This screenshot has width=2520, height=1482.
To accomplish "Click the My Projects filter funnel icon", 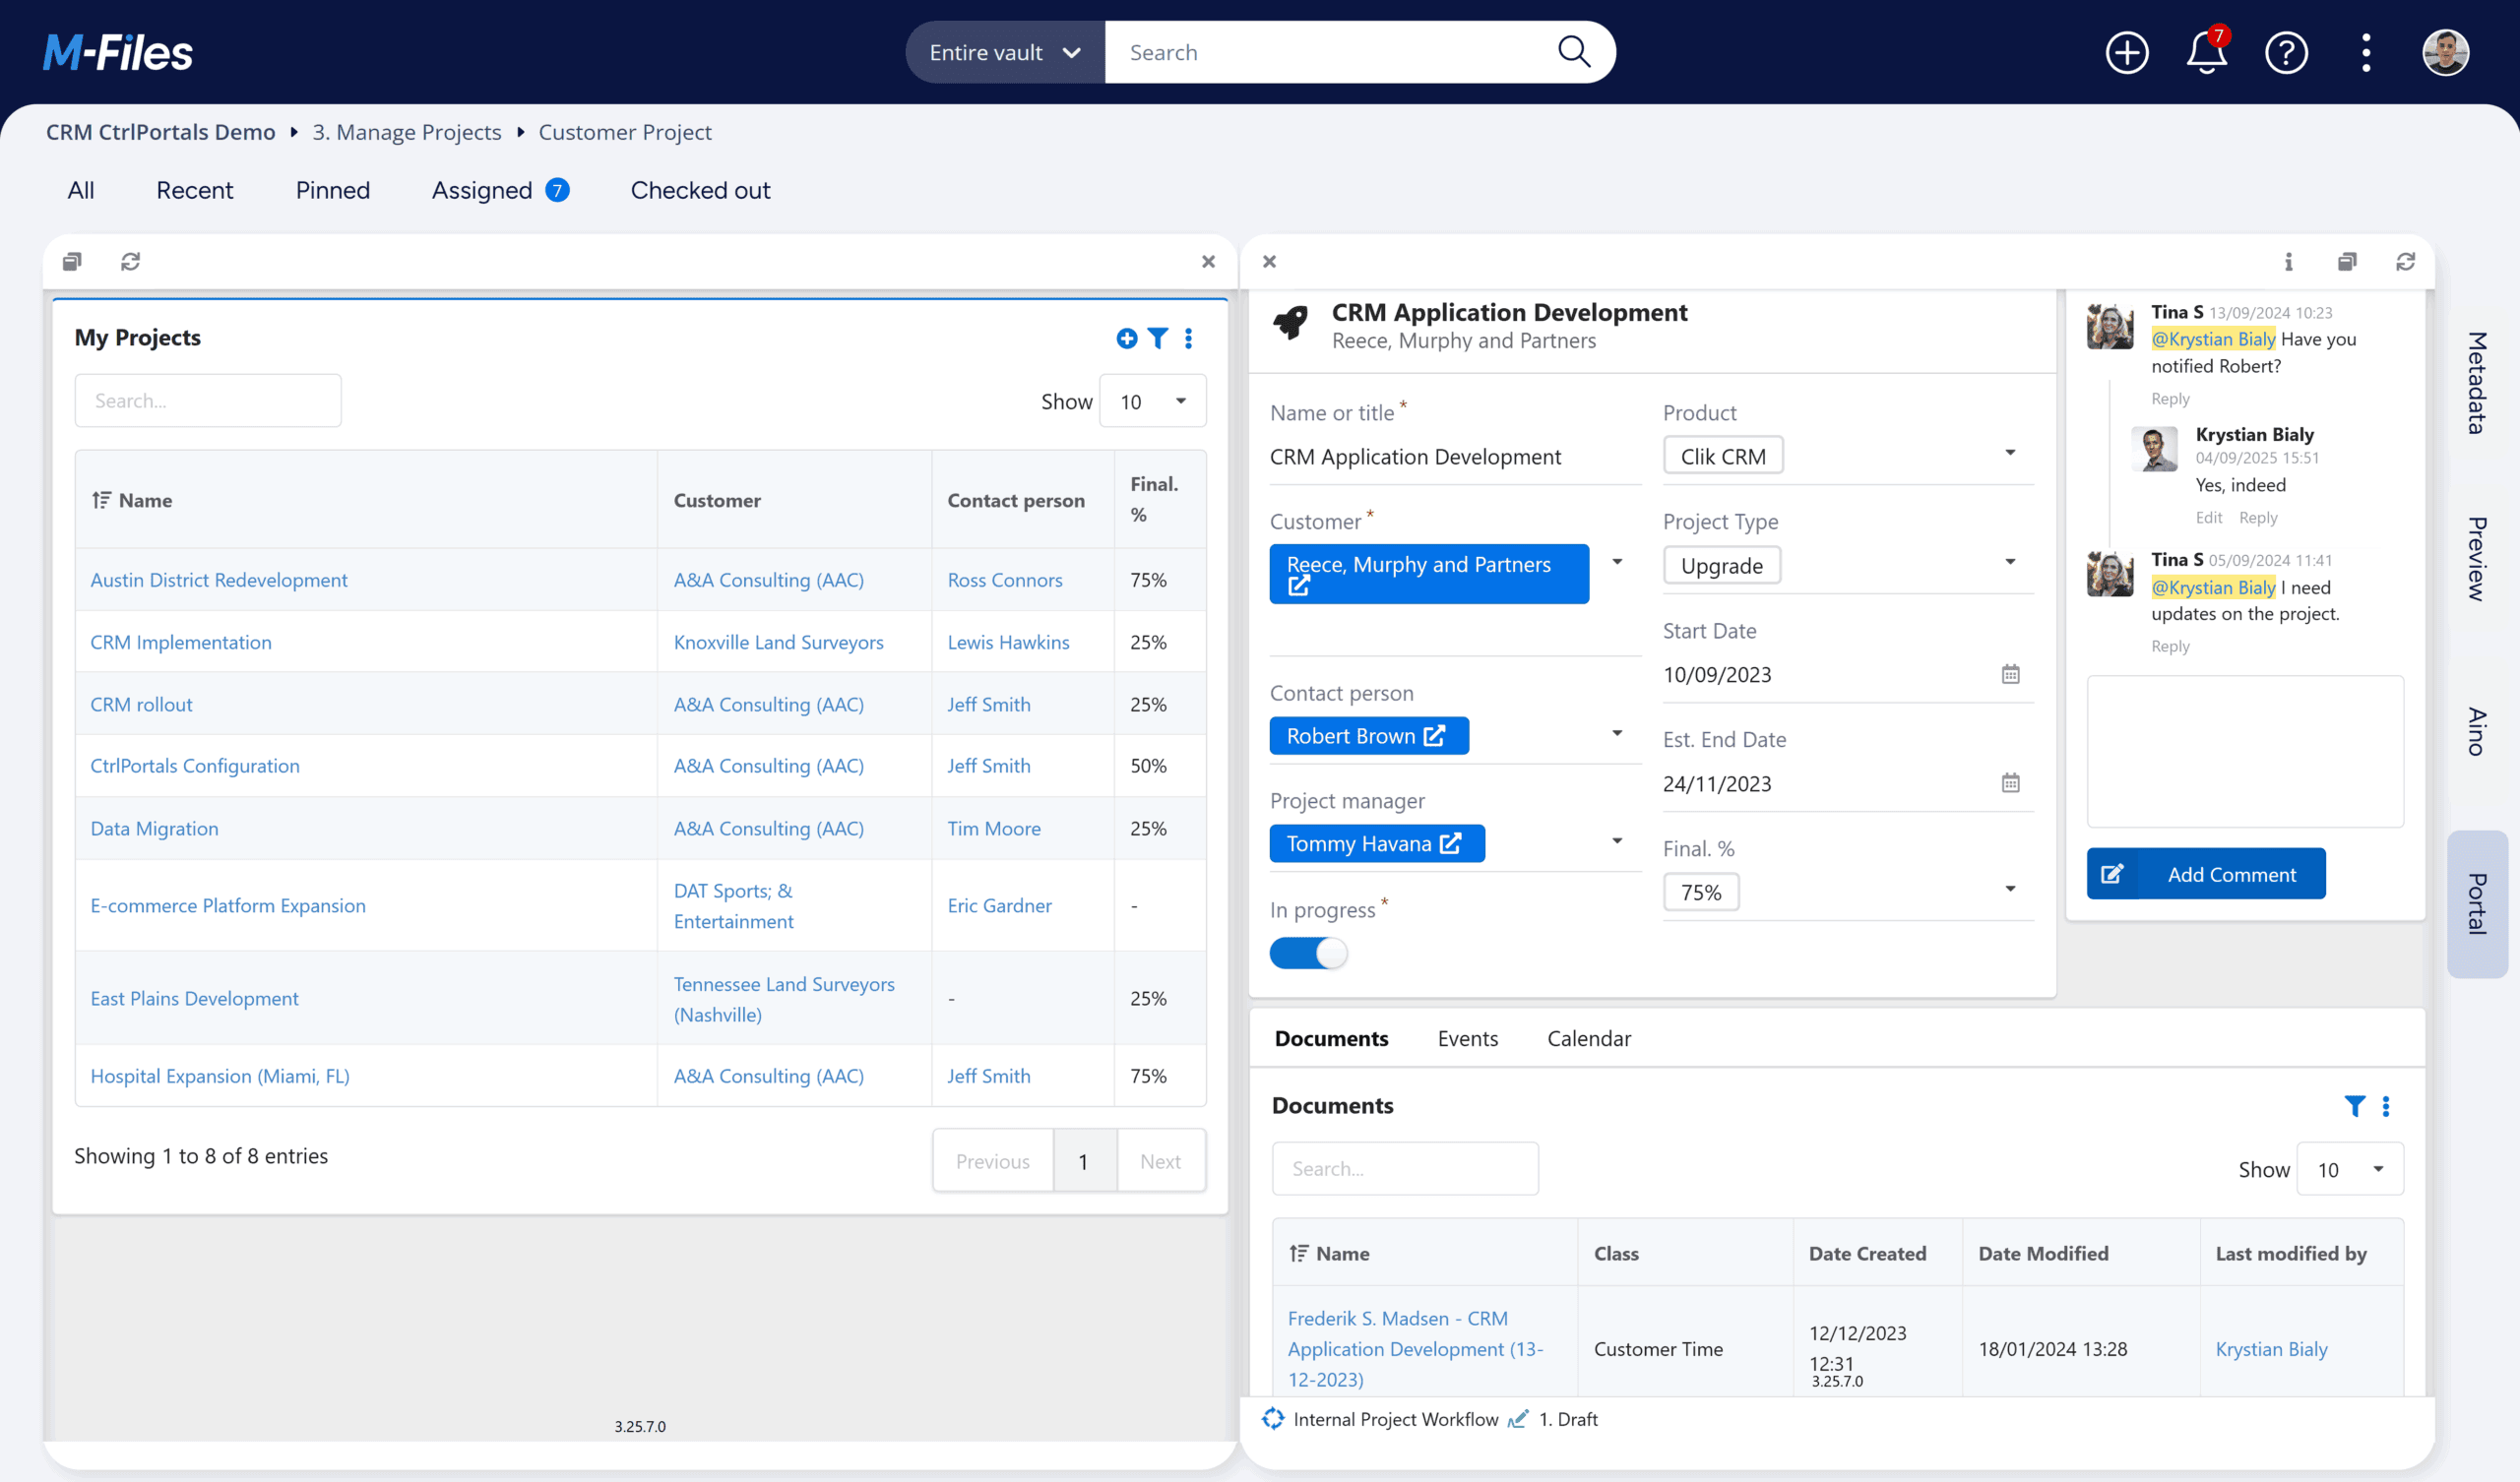I will tap(1157, 338).
